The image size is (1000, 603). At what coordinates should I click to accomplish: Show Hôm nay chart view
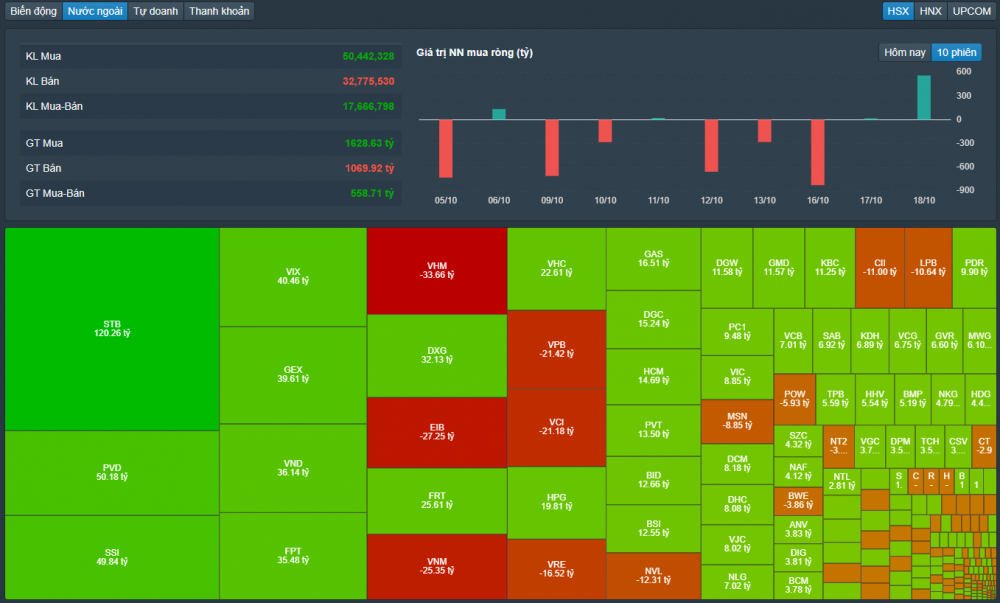pos(904,52)
